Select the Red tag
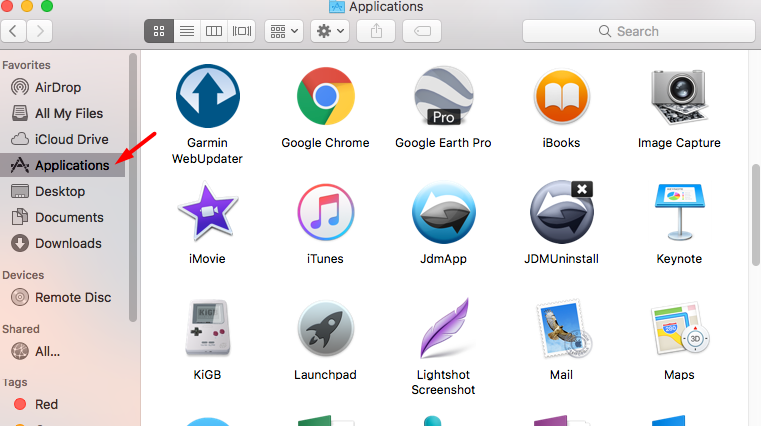The width and height of the screenshot is (761, 426). click(63, 405)
